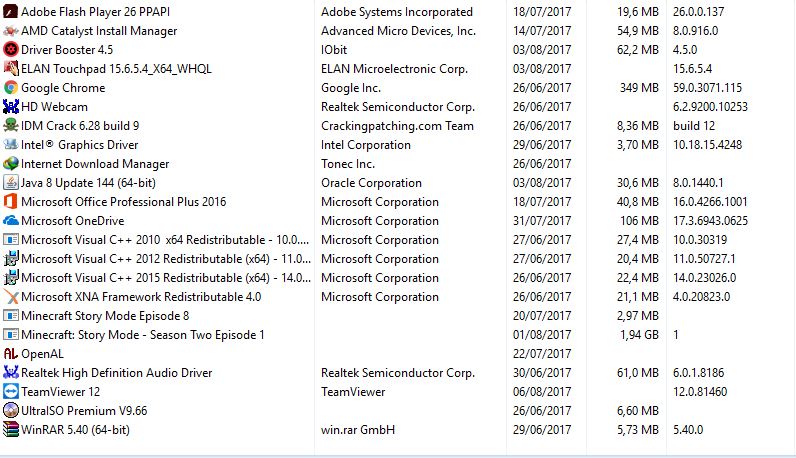Click the Microsoft OneDrive cloud icon
Screen dimensions: 796x458
pos(11,221)
